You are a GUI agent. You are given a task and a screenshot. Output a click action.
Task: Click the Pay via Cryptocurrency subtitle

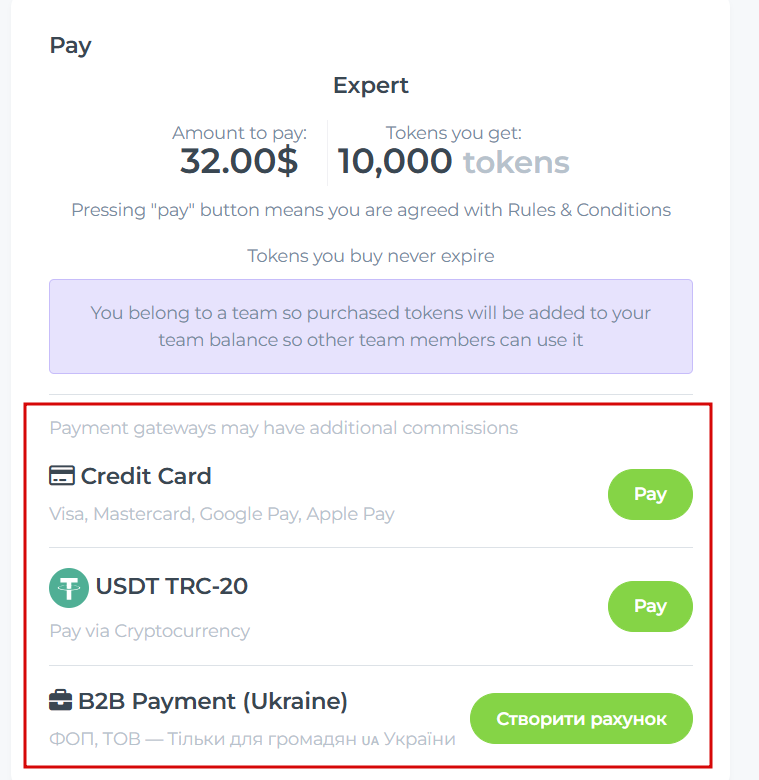tap(150, 631)
